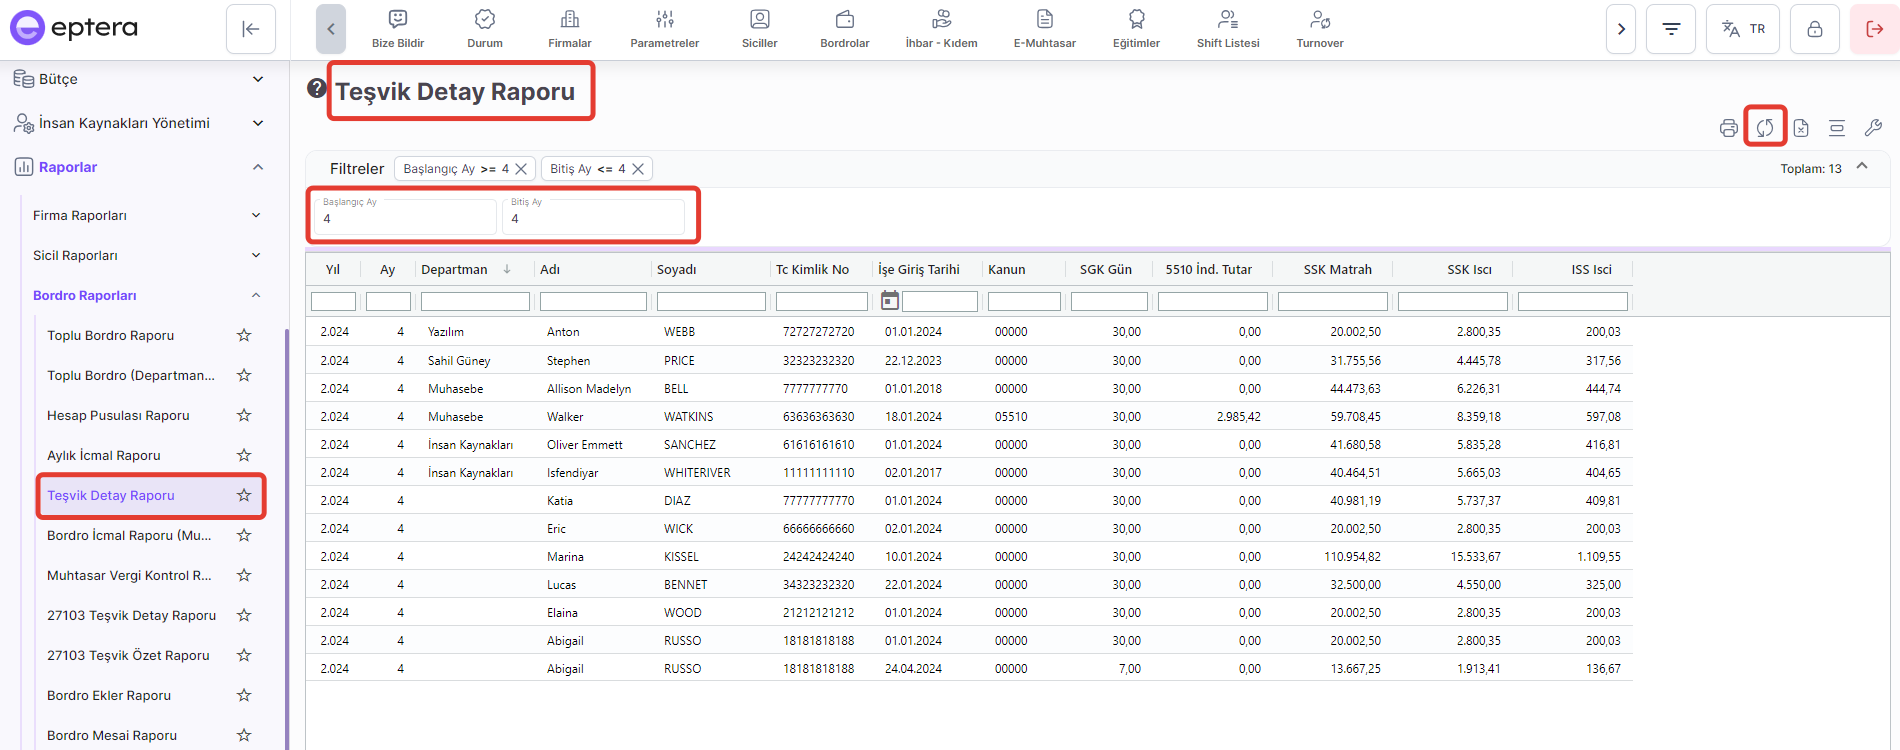Open Shift Listesi from top menu

point(1228,29)
